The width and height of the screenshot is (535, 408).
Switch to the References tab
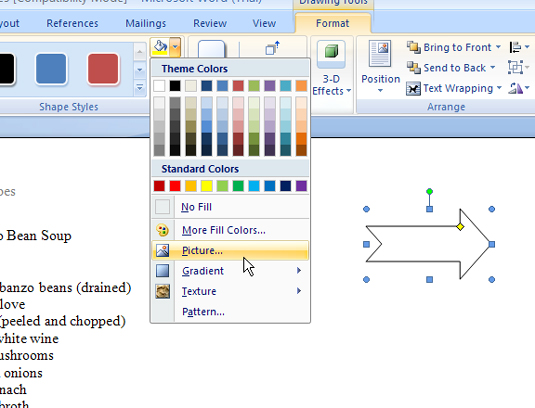click(72, 23)
